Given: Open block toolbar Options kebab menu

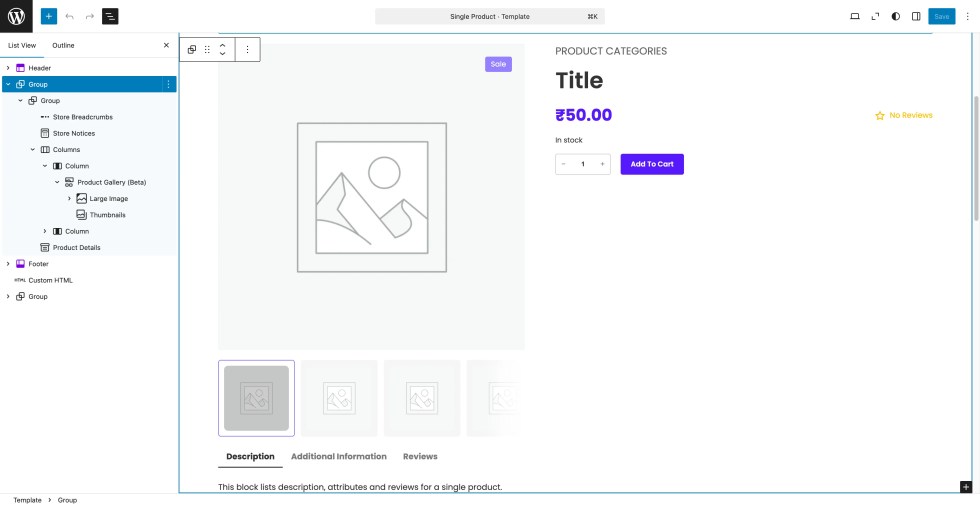Looking at the screenshot, I should [248, 49].
